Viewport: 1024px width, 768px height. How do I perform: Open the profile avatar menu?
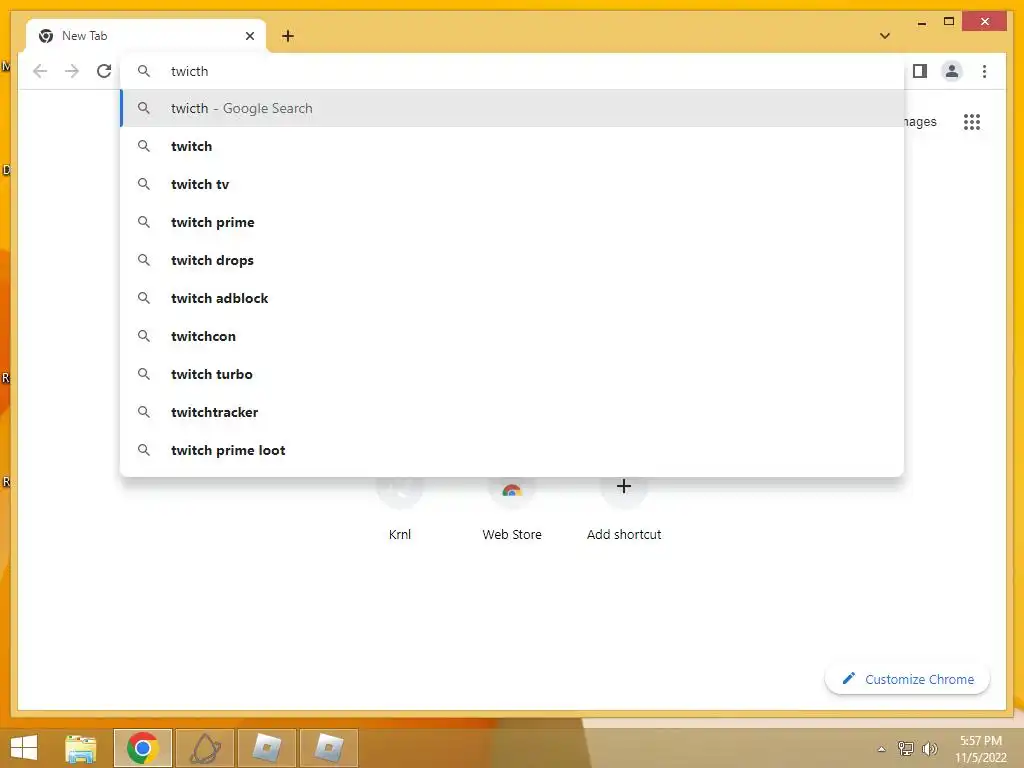pos(952,71)
